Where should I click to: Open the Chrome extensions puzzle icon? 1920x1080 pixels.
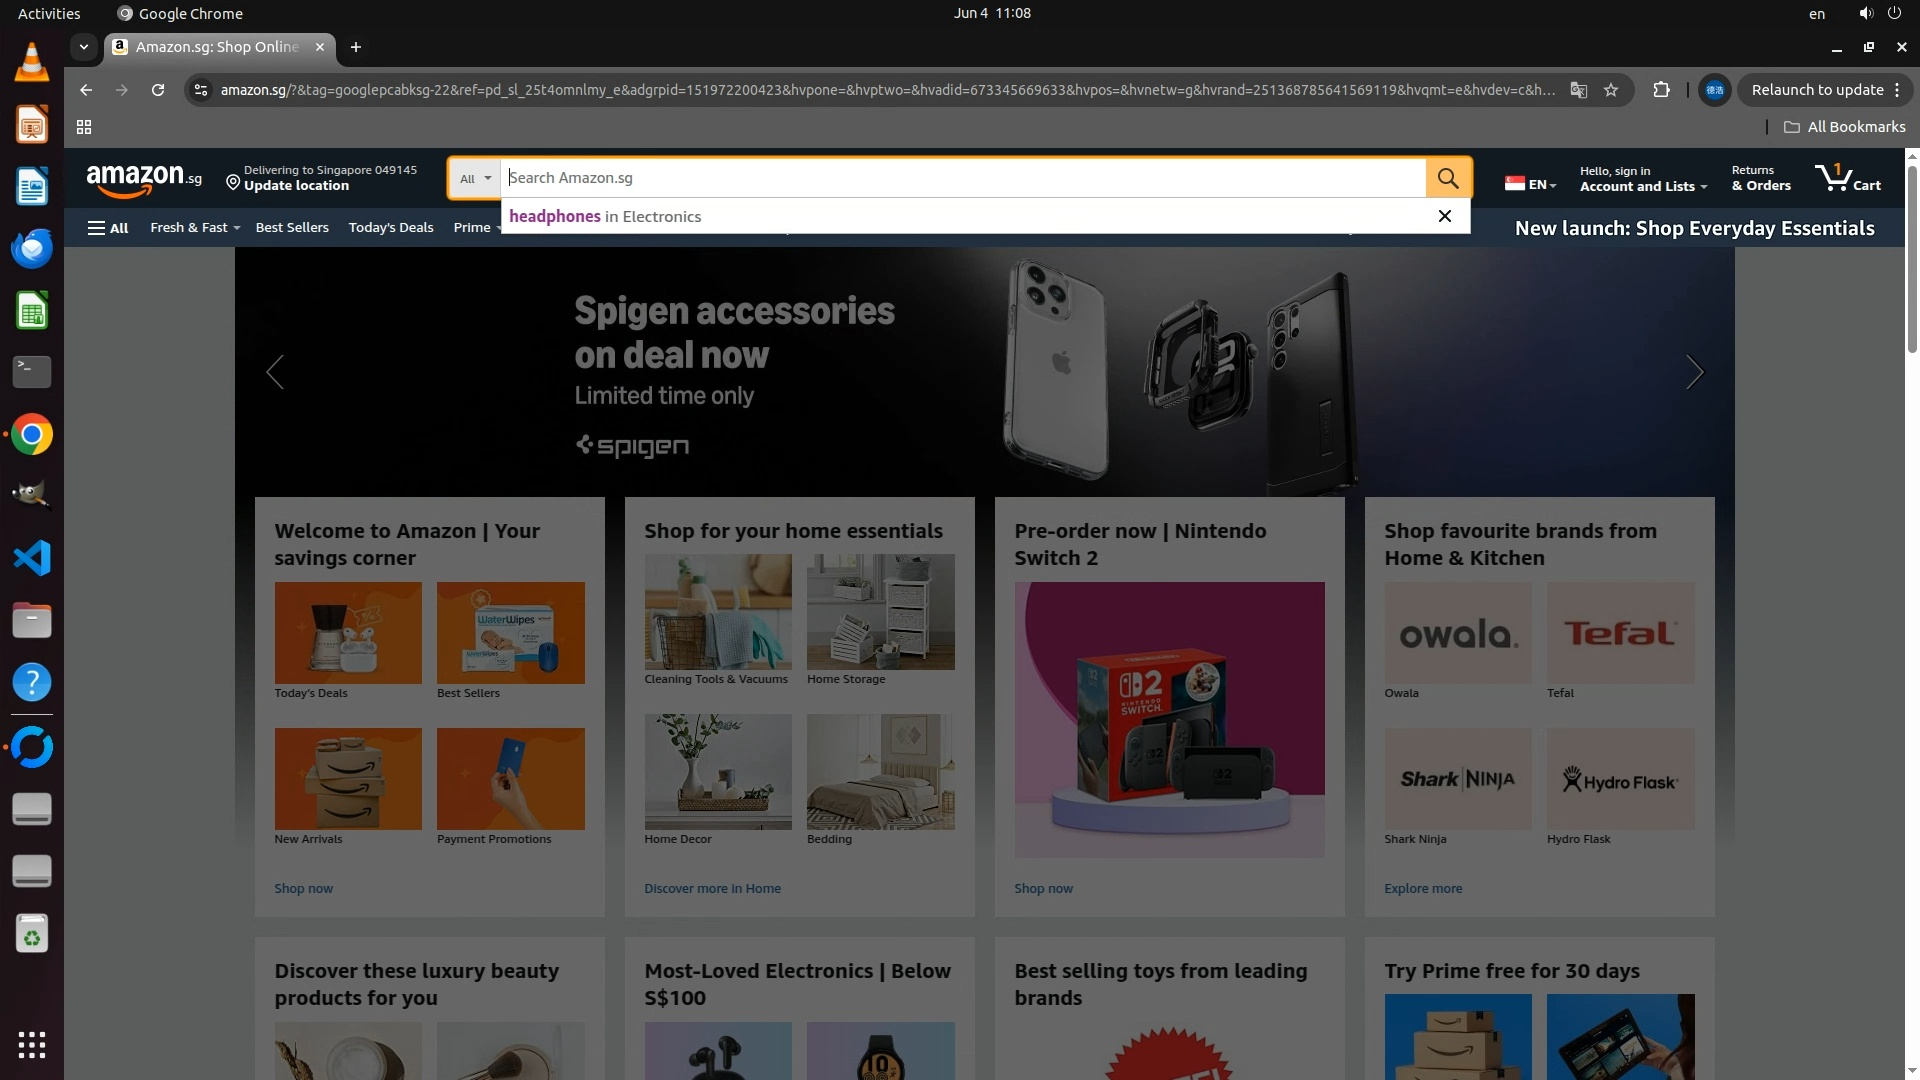click(1661, 90)
